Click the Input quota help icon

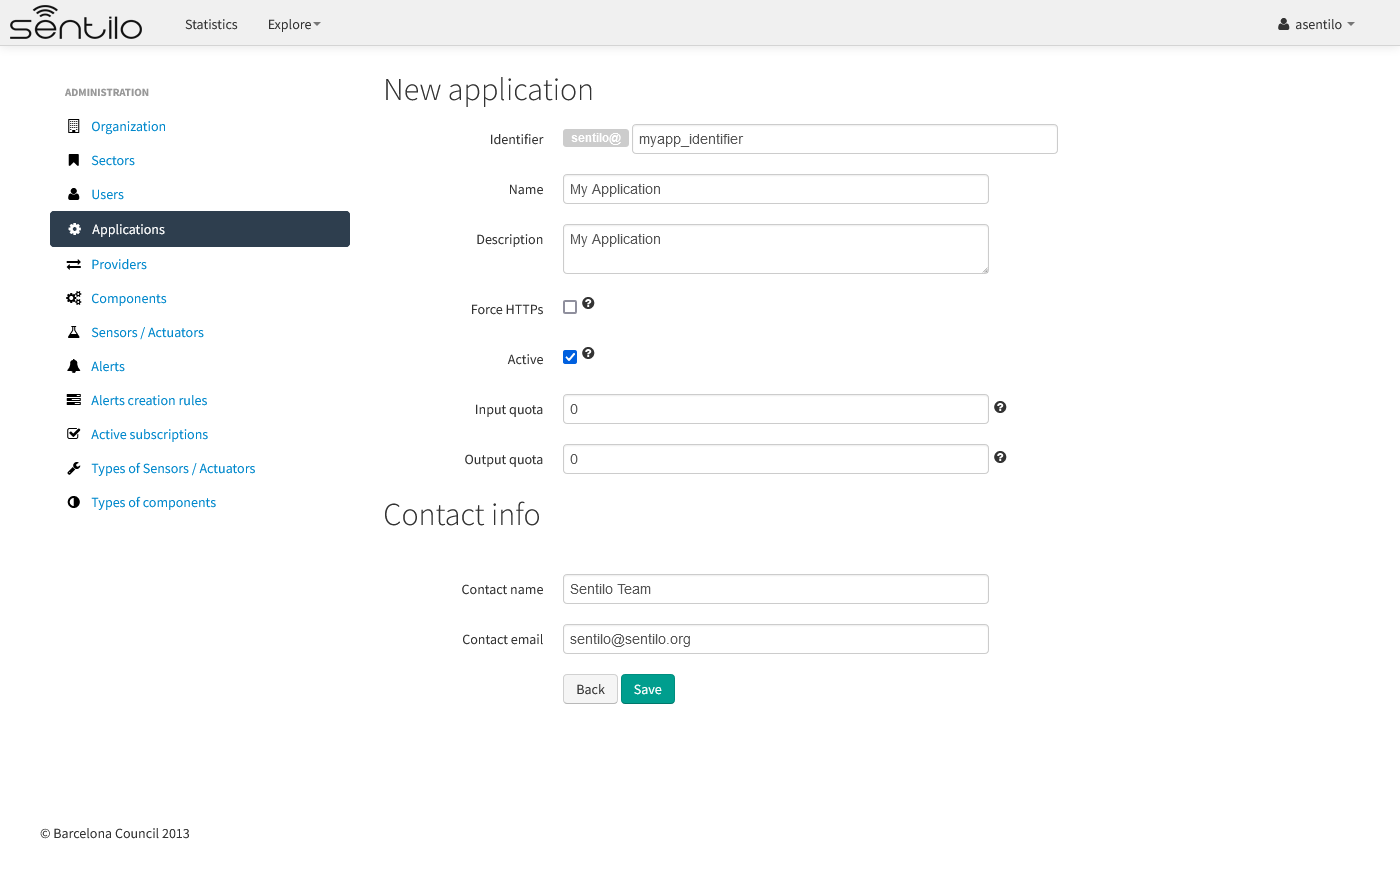tap(1000, 407)
